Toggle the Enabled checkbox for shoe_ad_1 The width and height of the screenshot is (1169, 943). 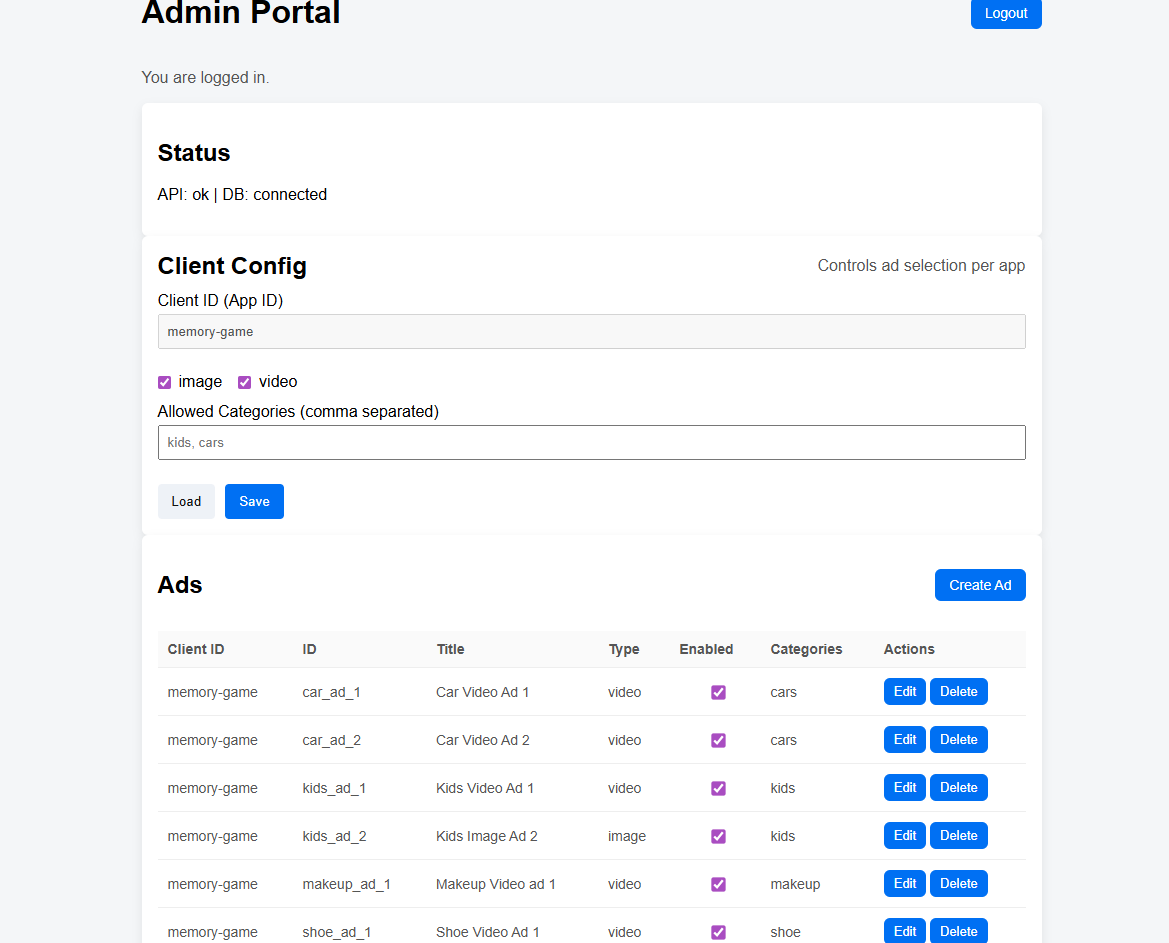pos(718,931)
